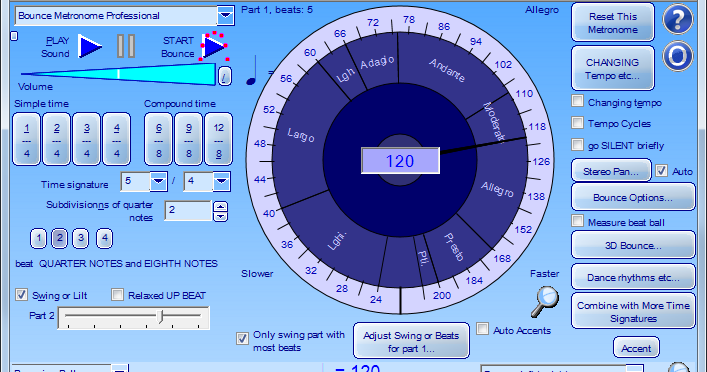The height and width of the screenshot is (372, 707).
Task: Start the Bounce animation play icon
Action: [214, 46]
